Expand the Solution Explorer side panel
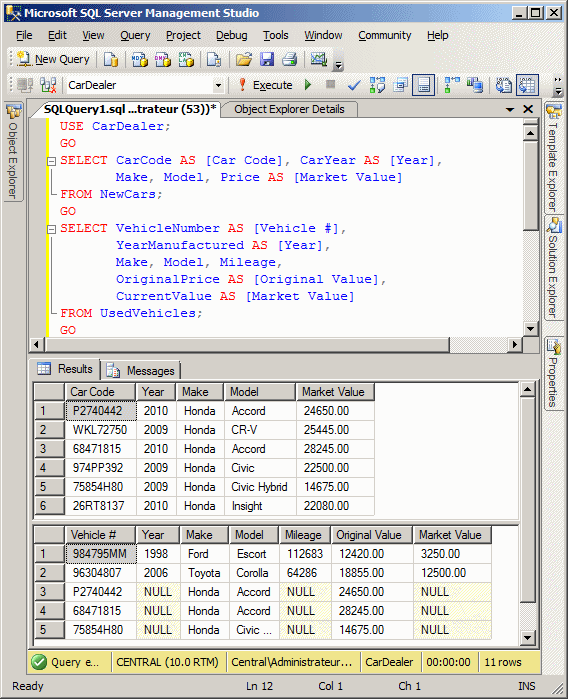 point(554,267)
